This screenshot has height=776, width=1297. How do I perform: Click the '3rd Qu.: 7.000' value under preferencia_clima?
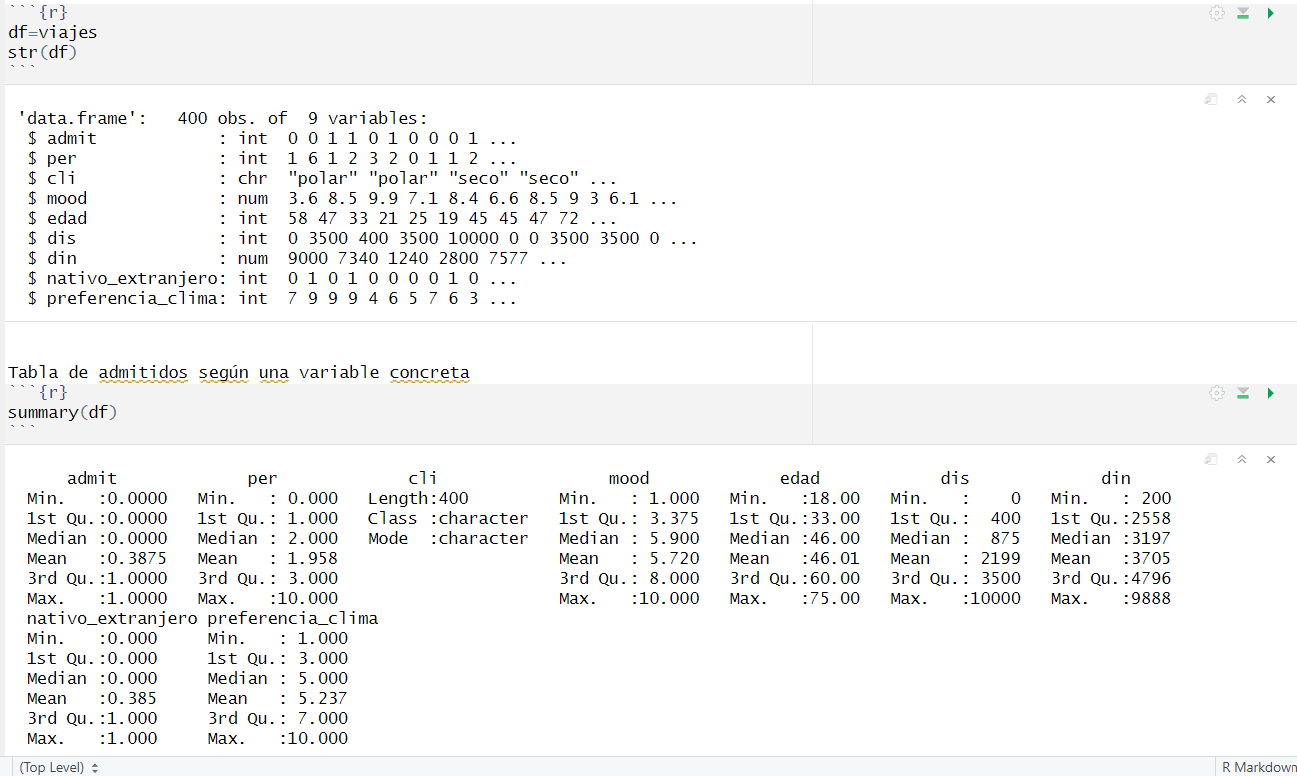278,718
